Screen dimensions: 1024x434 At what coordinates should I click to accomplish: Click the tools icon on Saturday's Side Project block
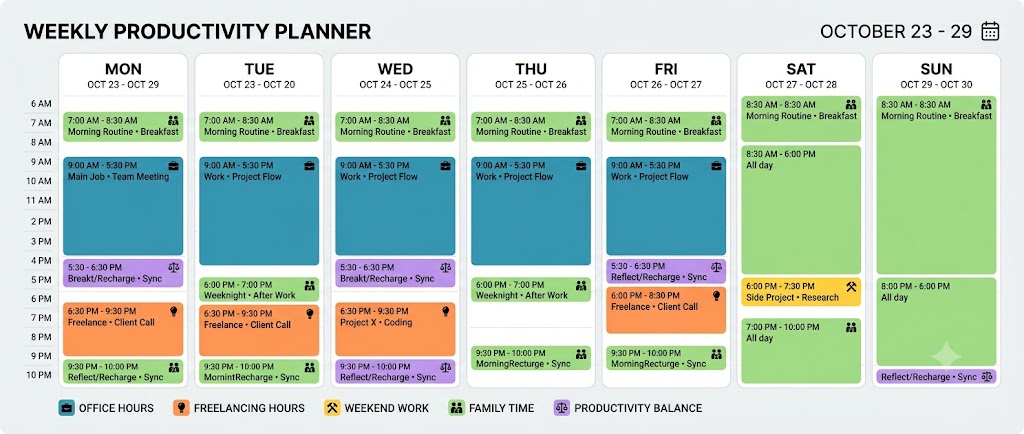point(851,287)
